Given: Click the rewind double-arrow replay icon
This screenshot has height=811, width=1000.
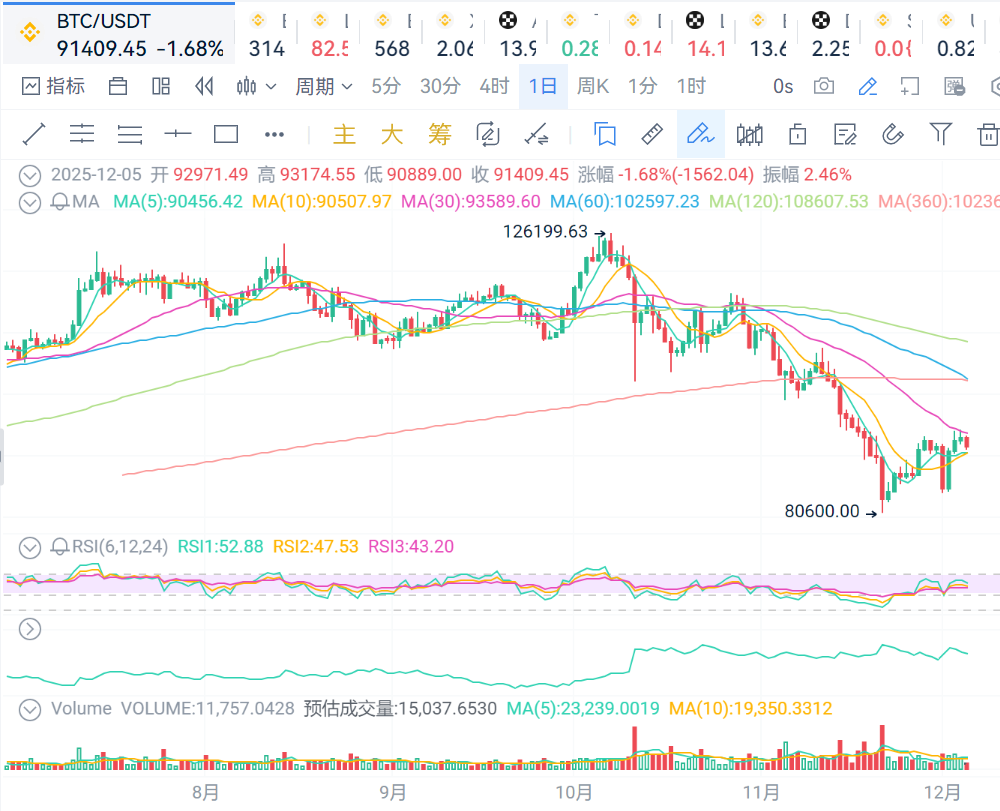Looking at the screenshot, I should pos(205,87).
